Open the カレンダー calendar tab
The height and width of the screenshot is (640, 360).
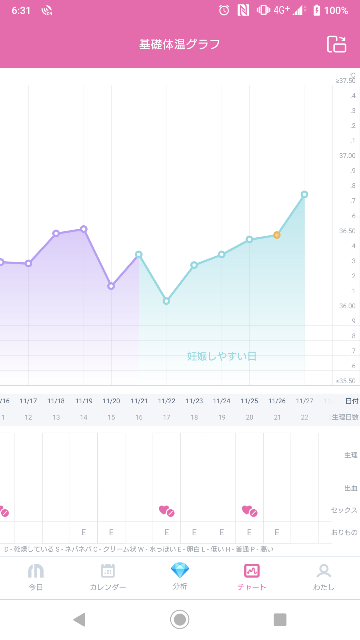click(x=108, y=577)
